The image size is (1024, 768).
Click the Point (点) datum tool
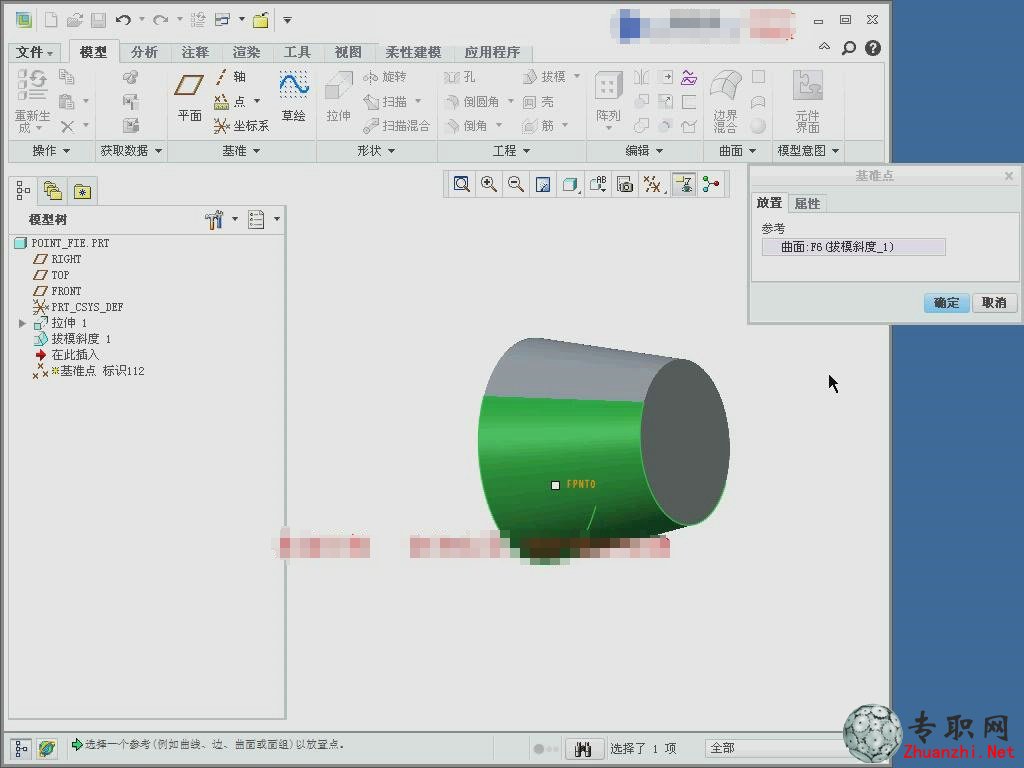232,101
